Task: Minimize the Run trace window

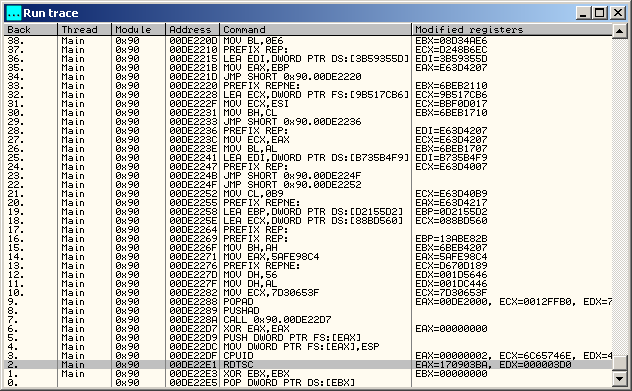Action: 582,13
